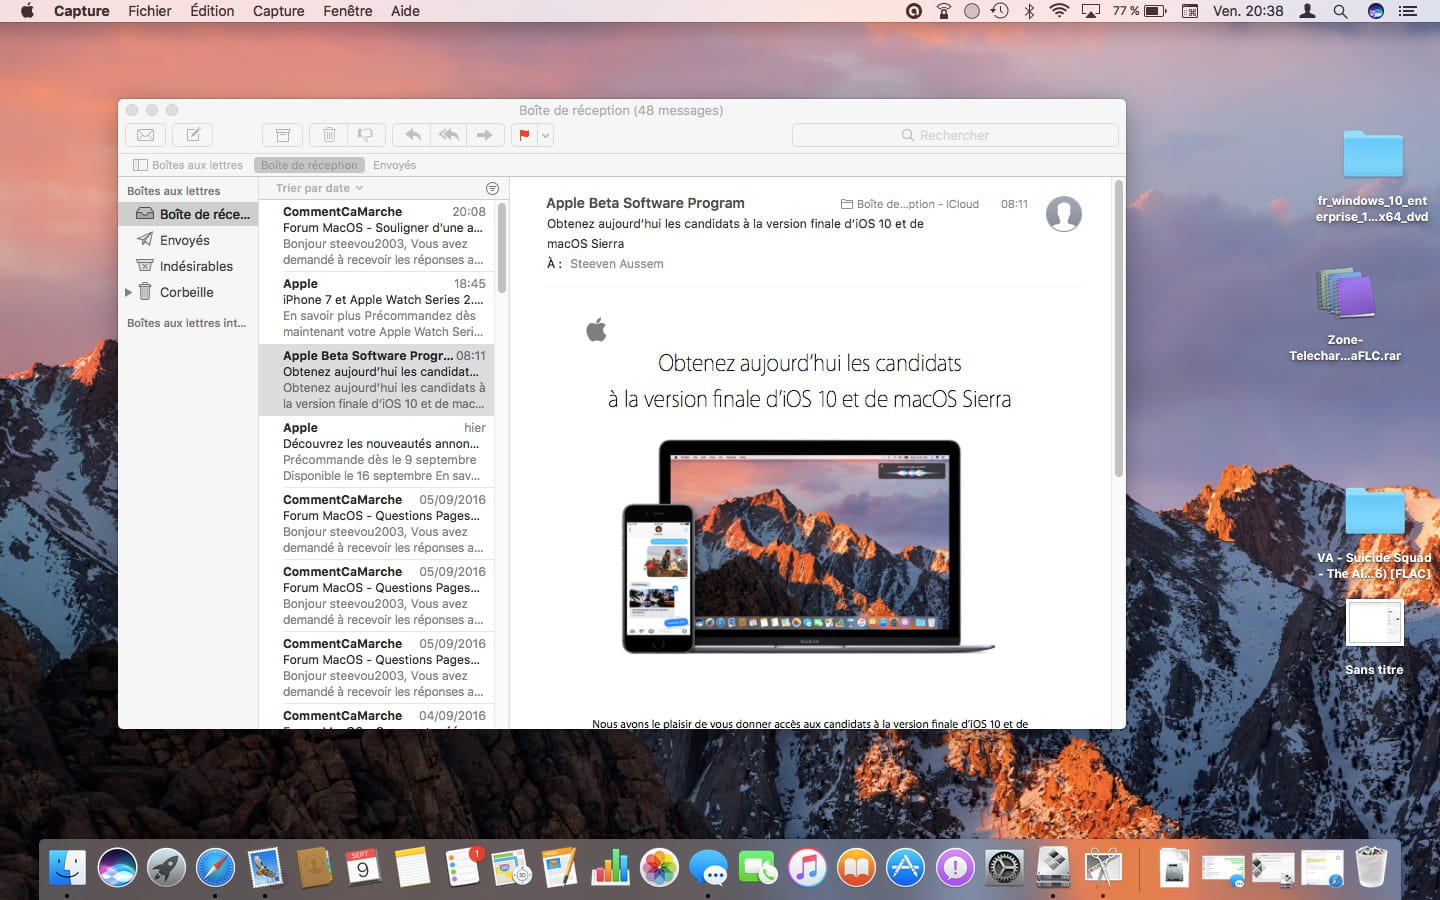The image size is (1440, 900).
Task: Flag the message with the red flag
Action: click(x=524, y=135)
